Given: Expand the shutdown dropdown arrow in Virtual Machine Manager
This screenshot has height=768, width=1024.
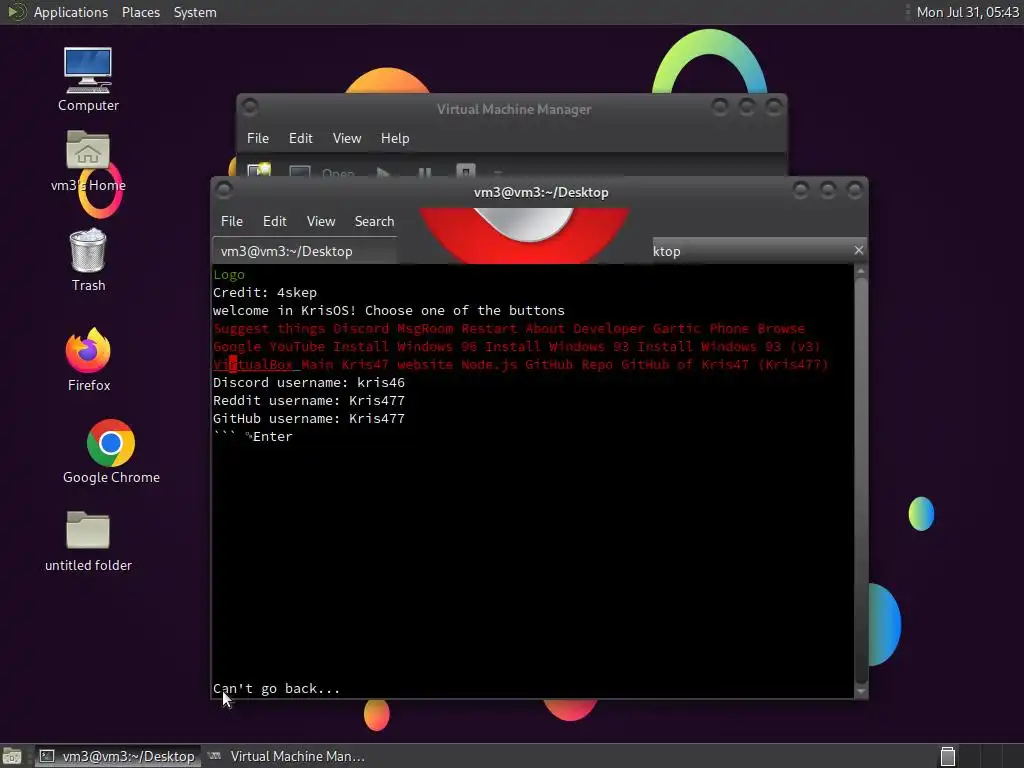Looking at the screenshot, I should 498,173.
